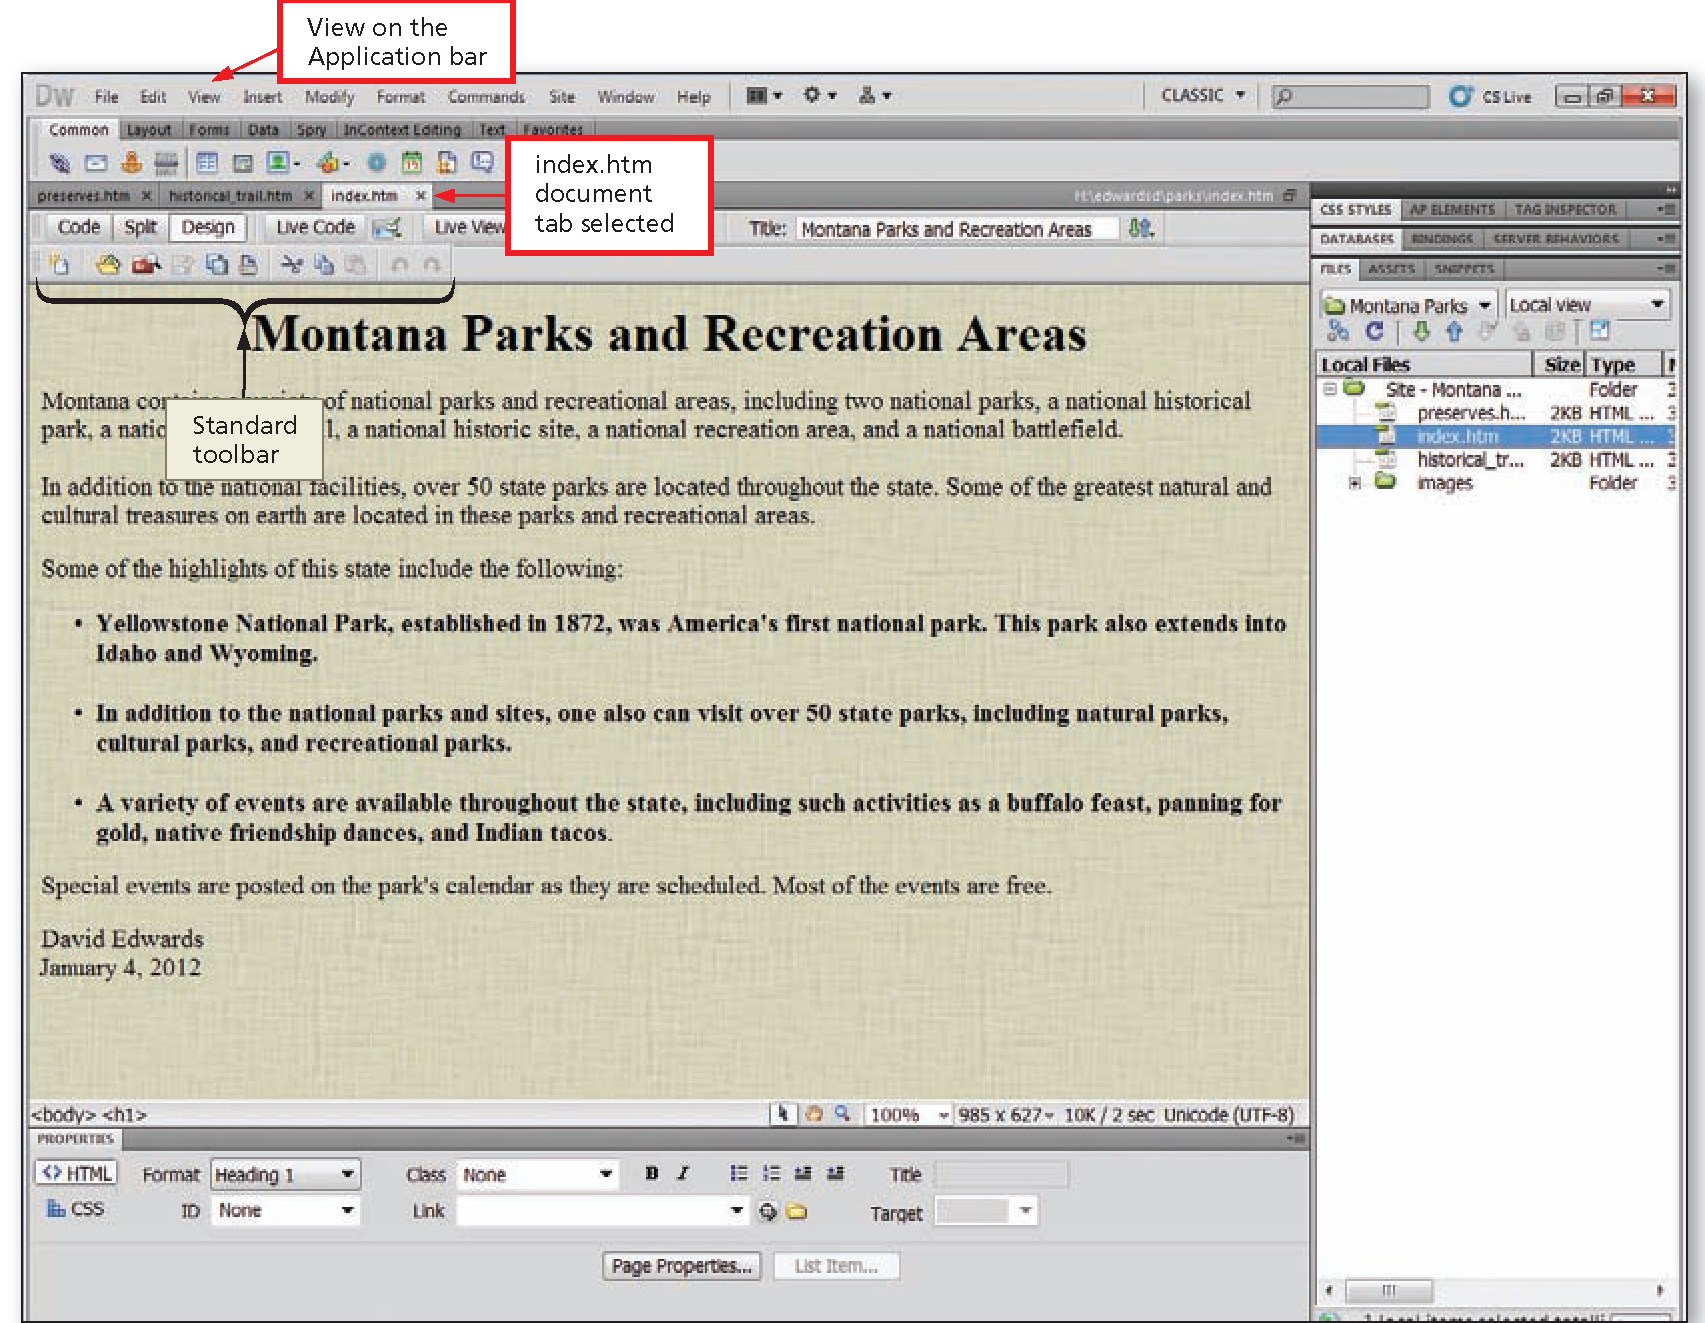Screen dimensions: 1705x1323
Task: Open the Local view dropdown
Action: (1587, 304)
